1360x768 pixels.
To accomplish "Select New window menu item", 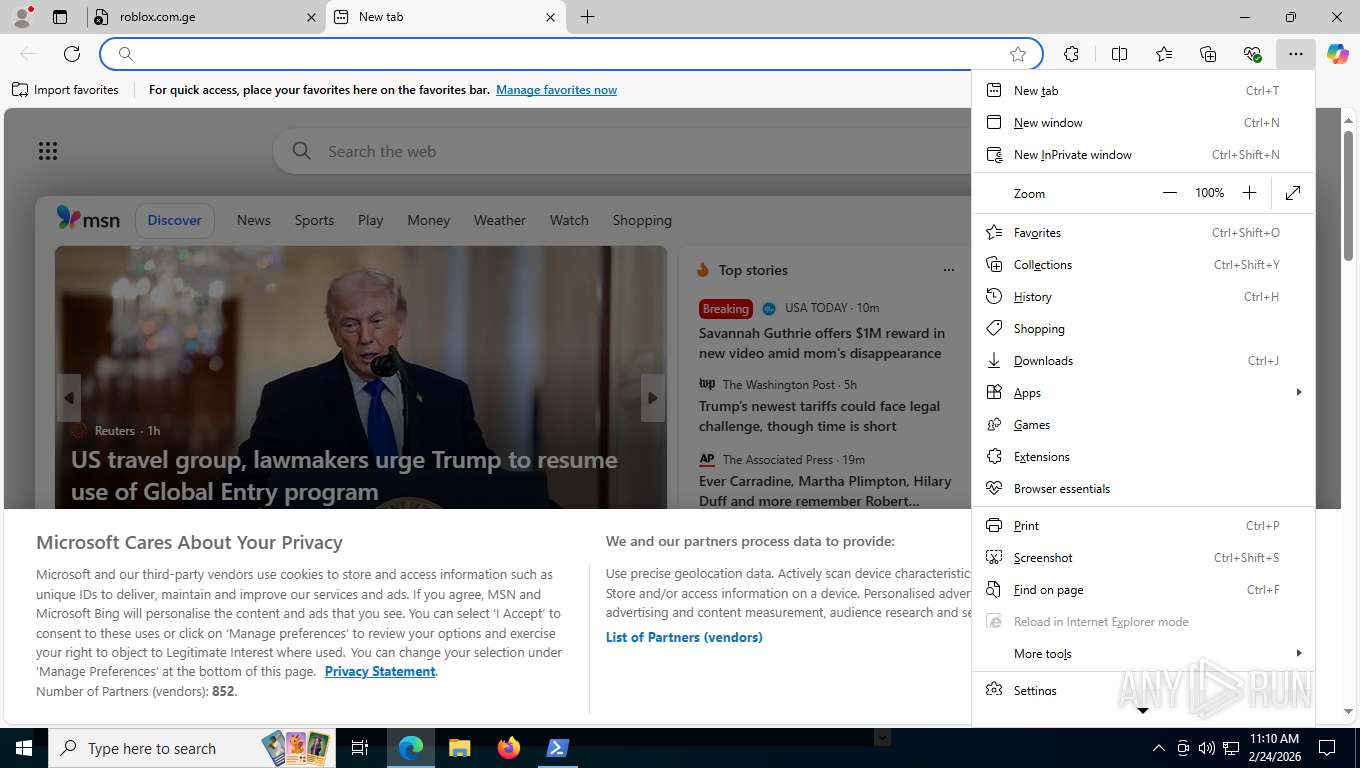I will tap(1143, 122).
